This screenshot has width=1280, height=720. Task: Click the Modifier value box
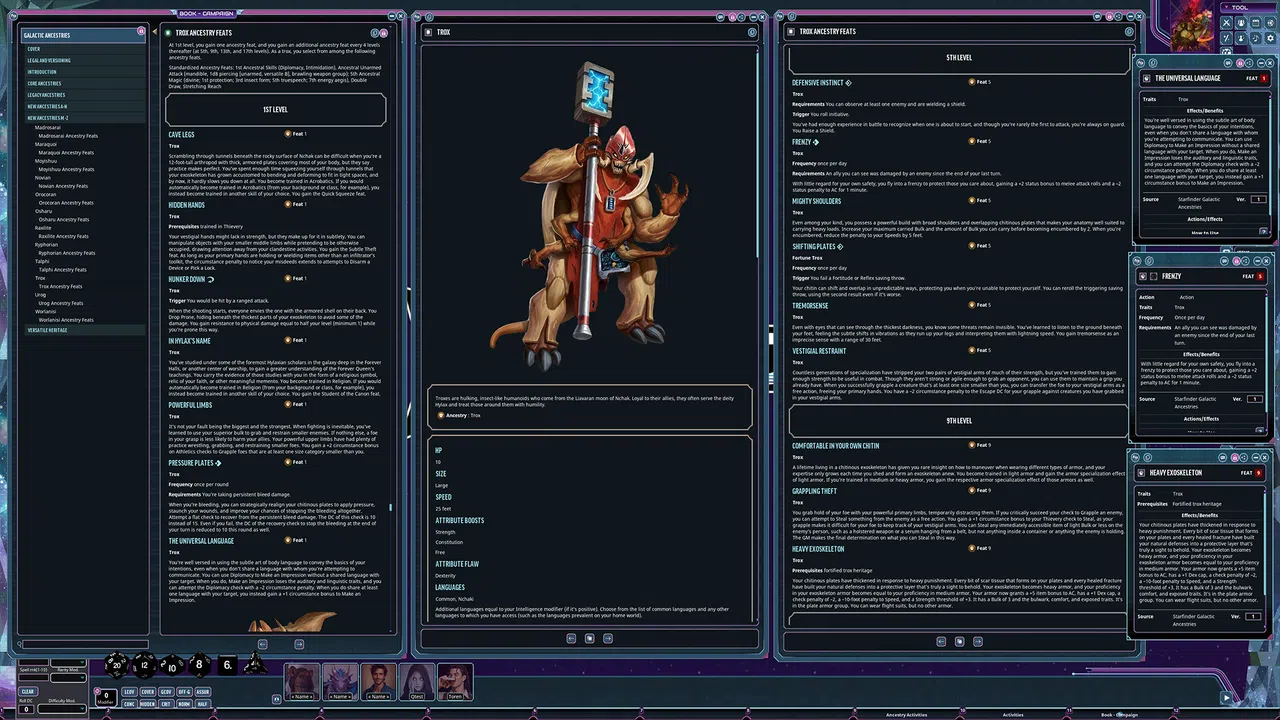click(106, 697)
